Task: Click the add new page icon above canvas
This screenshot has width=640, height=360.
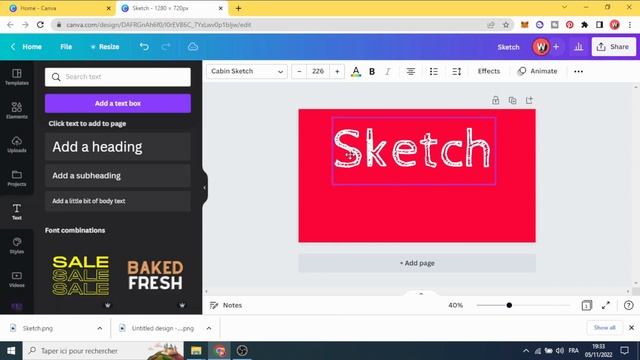Action: coord(529,100)
